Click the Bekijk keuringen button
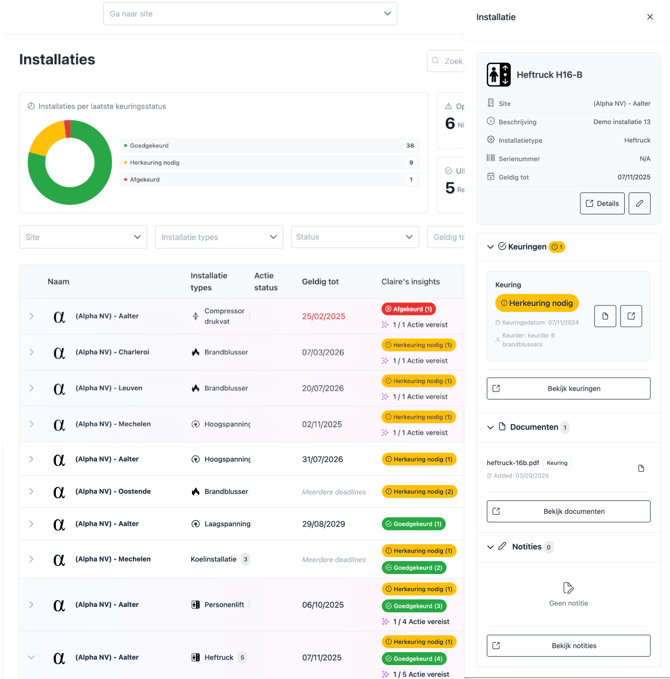The image size is (670, 679). [568, 388]
